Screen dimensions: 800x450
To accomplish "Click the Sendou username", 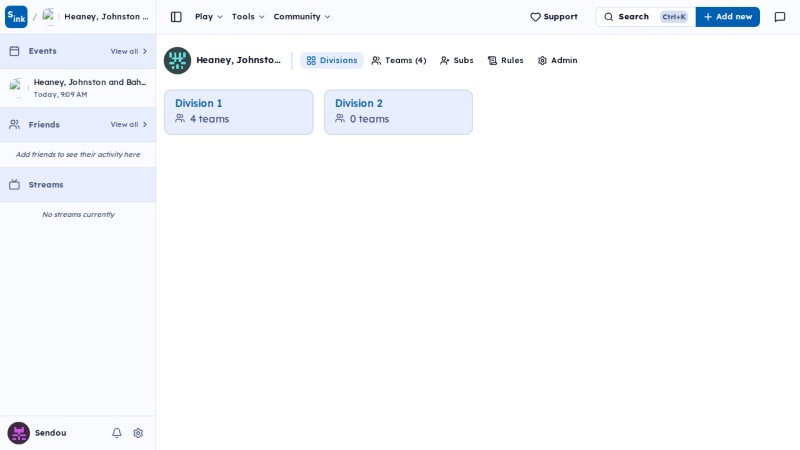I will [x=51, y=433].
